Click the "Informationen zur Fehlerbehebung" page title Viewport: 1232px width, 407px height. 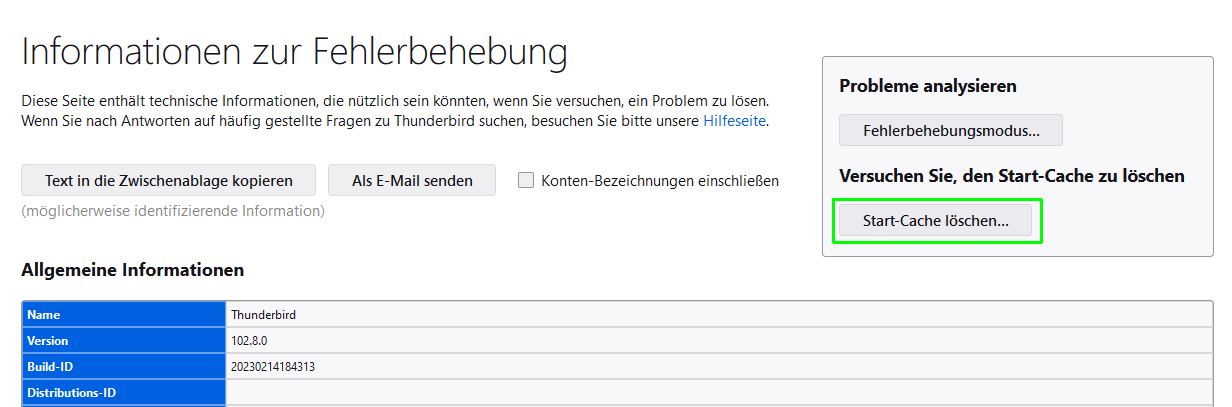coord(294,52)
